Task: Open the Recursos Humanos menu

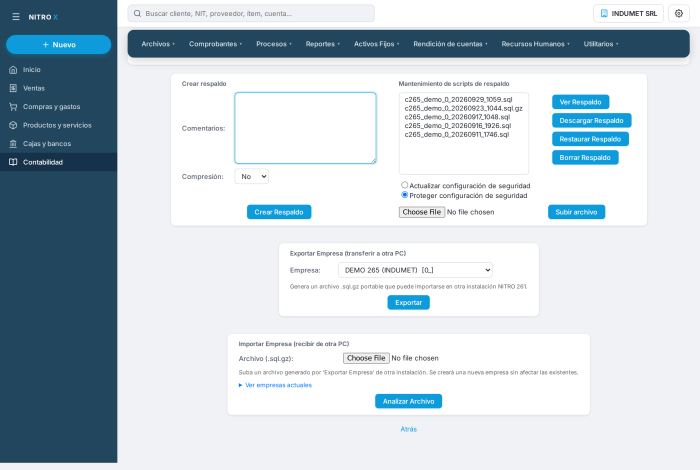Action: click(535, 44)
